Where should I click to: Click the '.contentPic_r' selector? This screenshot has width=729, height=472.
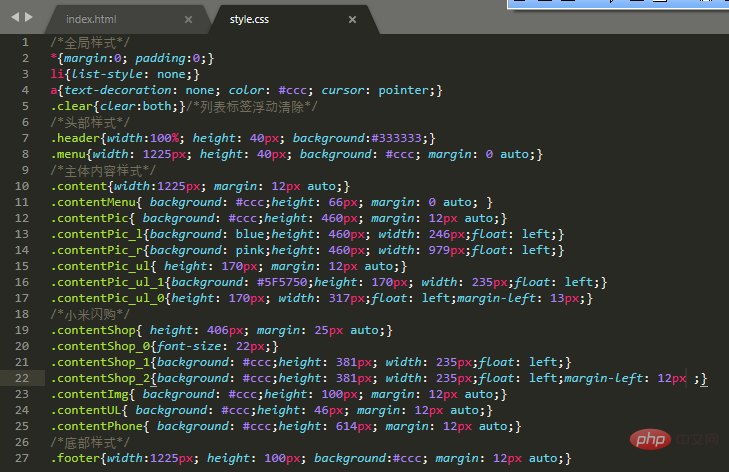[97, 250]
